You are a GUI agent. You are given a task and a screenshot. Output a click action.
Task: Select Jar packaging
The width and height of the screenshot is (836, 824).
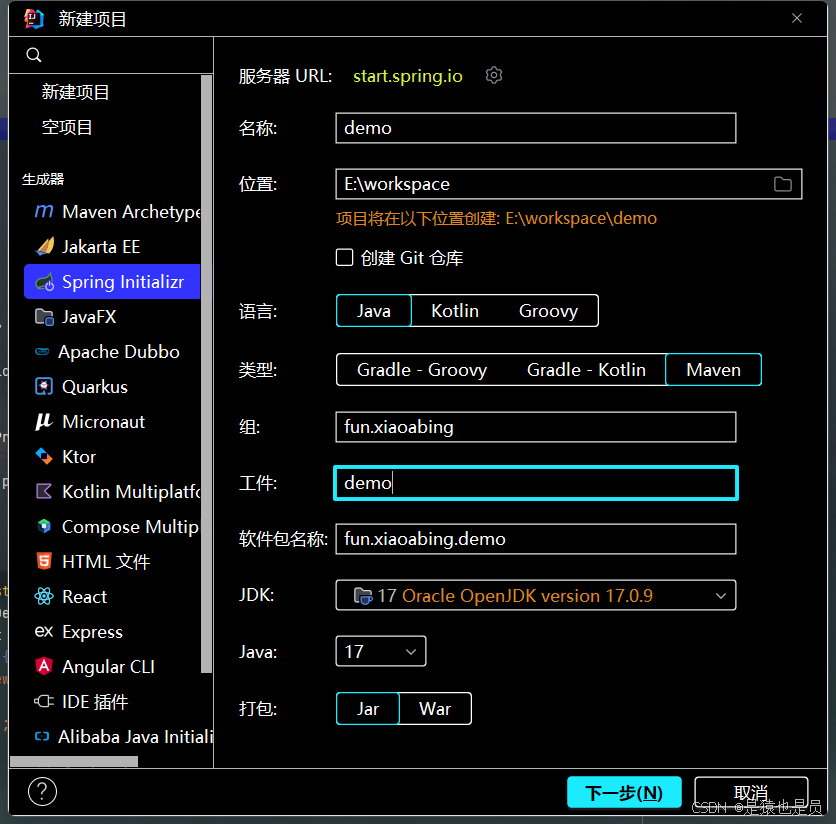click(368, 709)
